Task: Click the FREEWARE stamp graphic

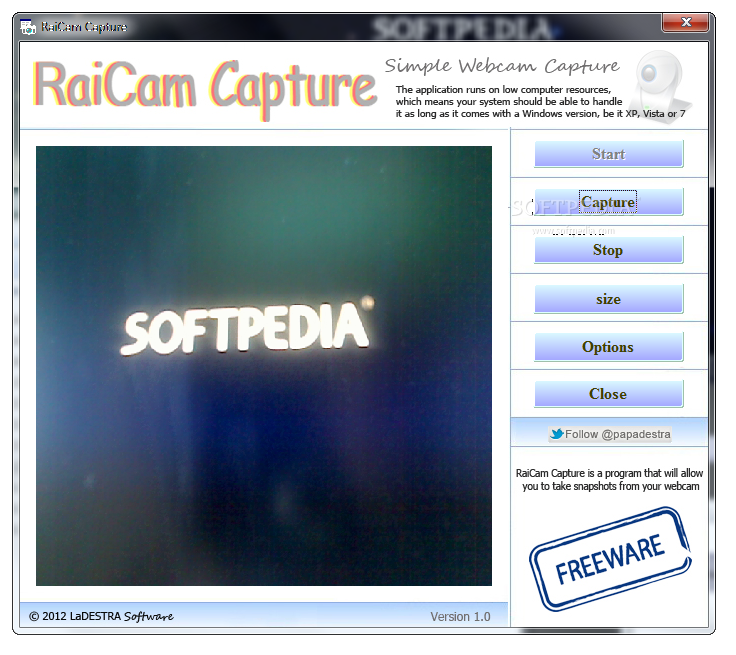Action: 610,559
